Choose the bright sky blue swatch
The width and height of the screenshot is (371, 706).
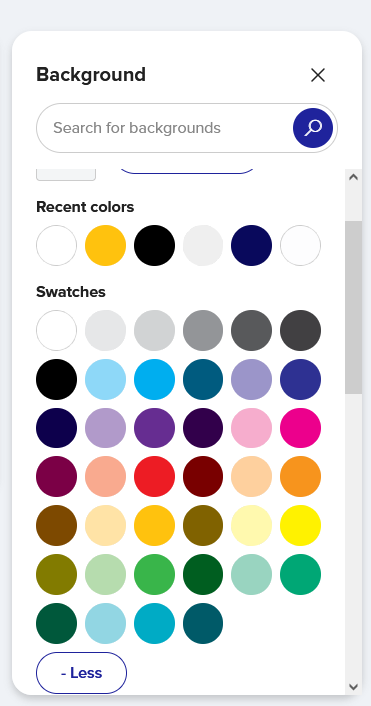154,379
